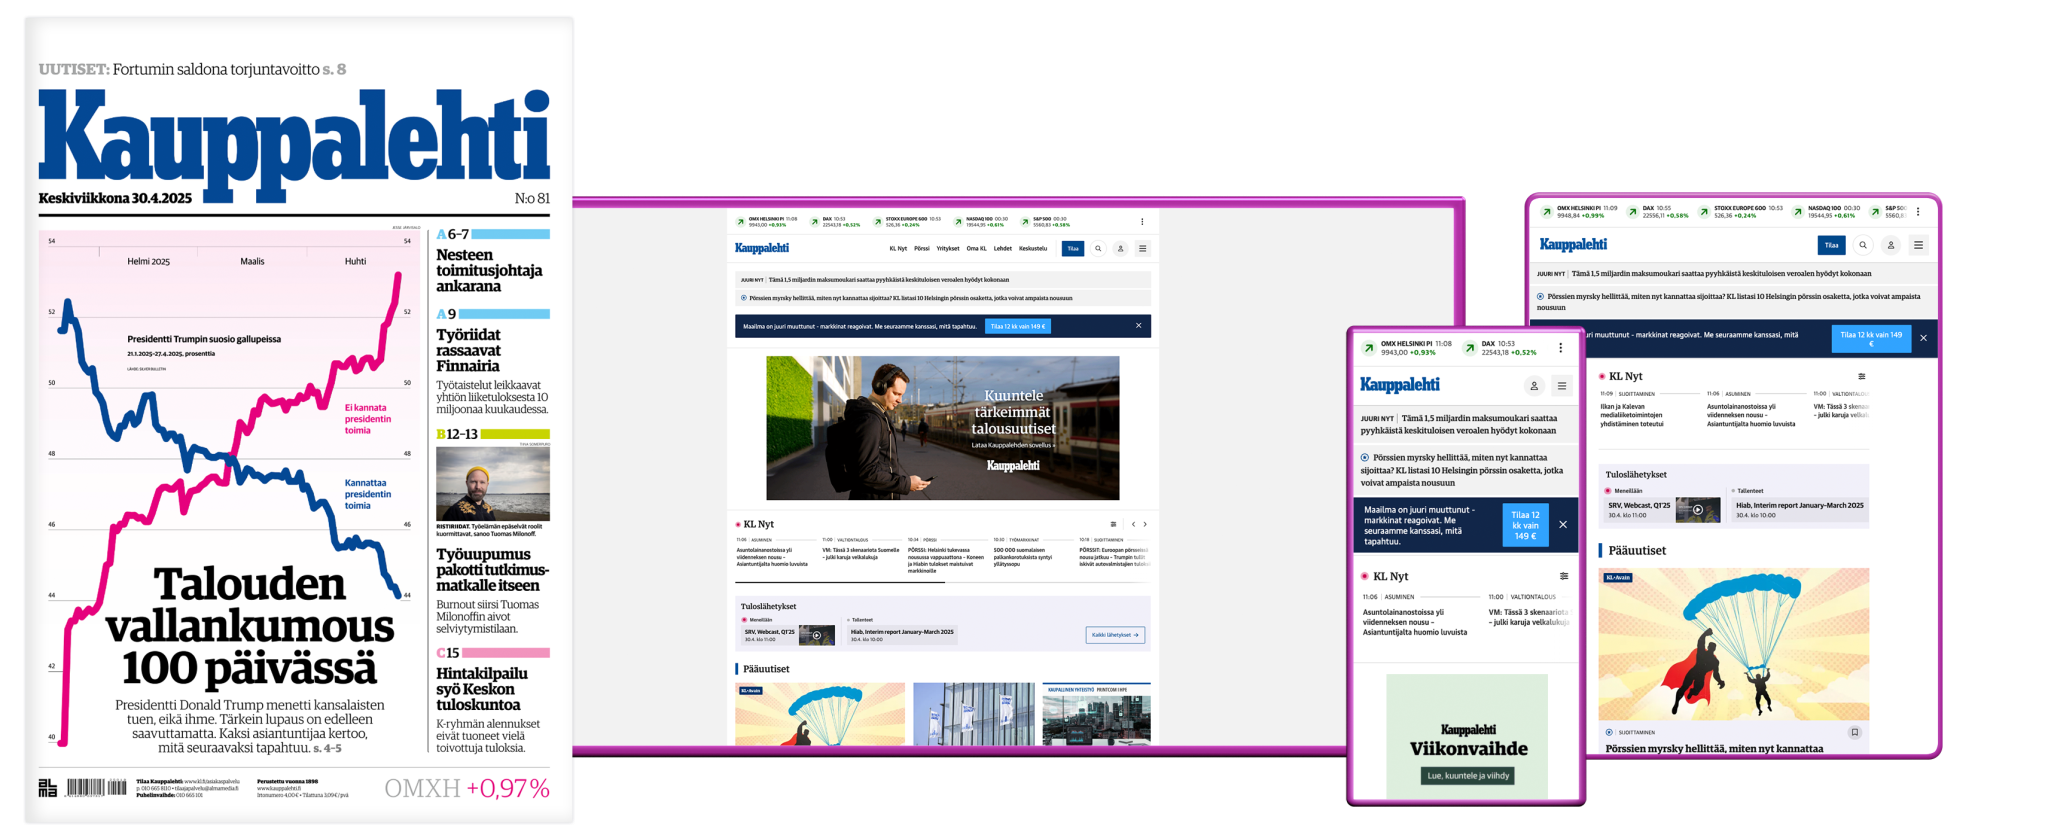Viewport: 2048px width, 838px height.
Task: Click Tuomas Milonoff photo on newspaper cover
Action: pyautogui.click(x=493, y=484)
